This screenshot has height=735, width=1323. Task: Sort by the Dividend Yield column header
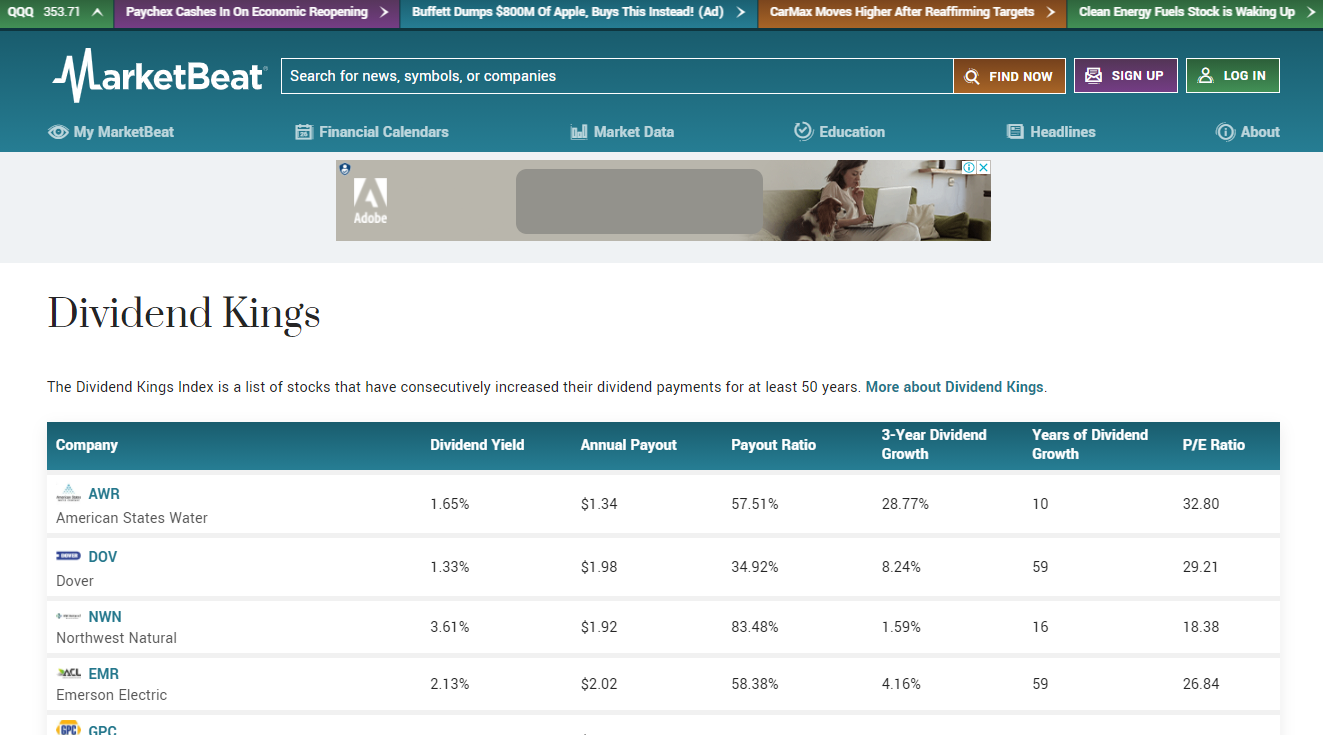pyautogui.click(x=477, y=445)
